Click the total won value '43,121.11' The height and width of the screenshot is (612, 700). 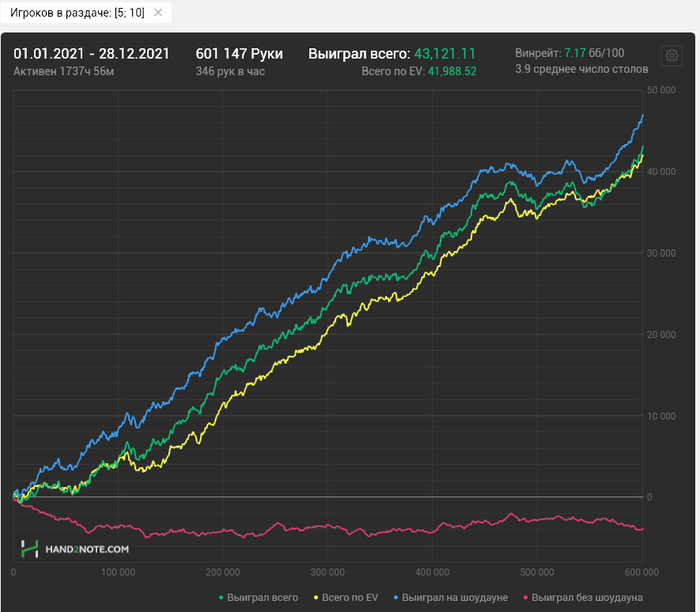[x=445, y=54]
